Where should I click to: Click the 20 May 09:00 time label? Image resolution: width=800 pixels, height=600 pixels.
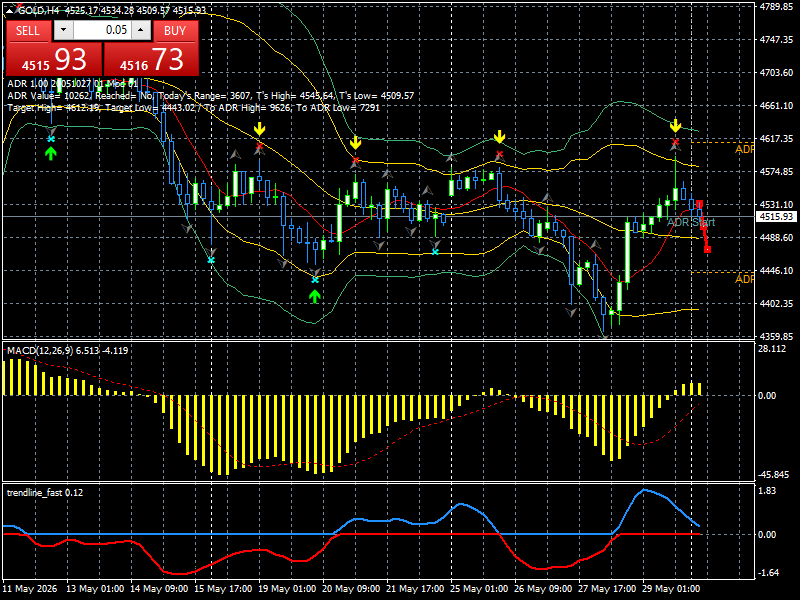pos(351,588)
